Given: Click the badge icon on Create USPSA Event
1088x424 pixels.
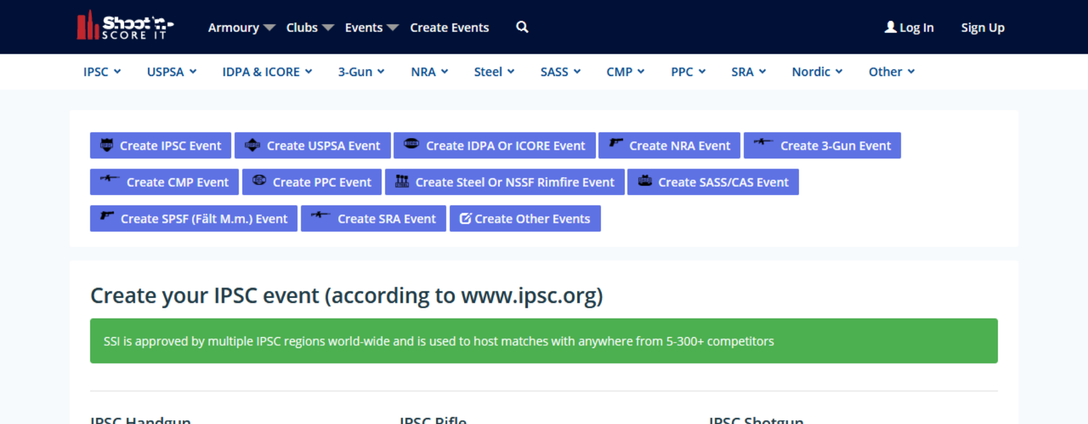Looking at the screenshot, I should [253, 144].
